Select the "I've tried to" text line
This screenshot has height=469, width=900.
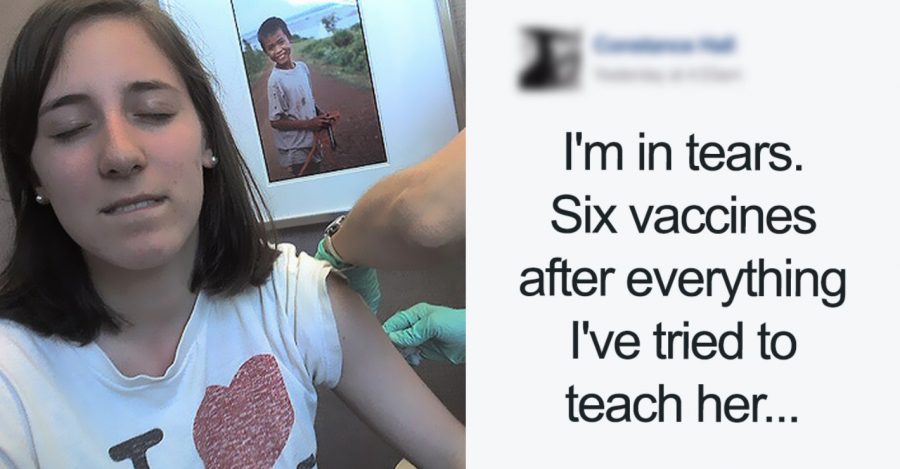tap(681, 341)
